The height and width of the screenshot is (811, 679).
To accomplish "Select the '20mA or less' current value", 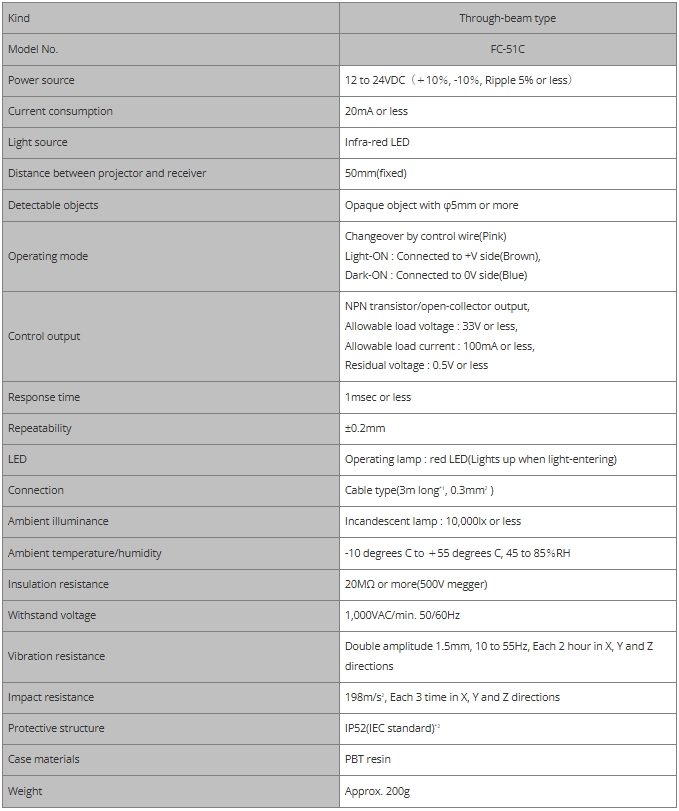I will [x=376, y=111].
